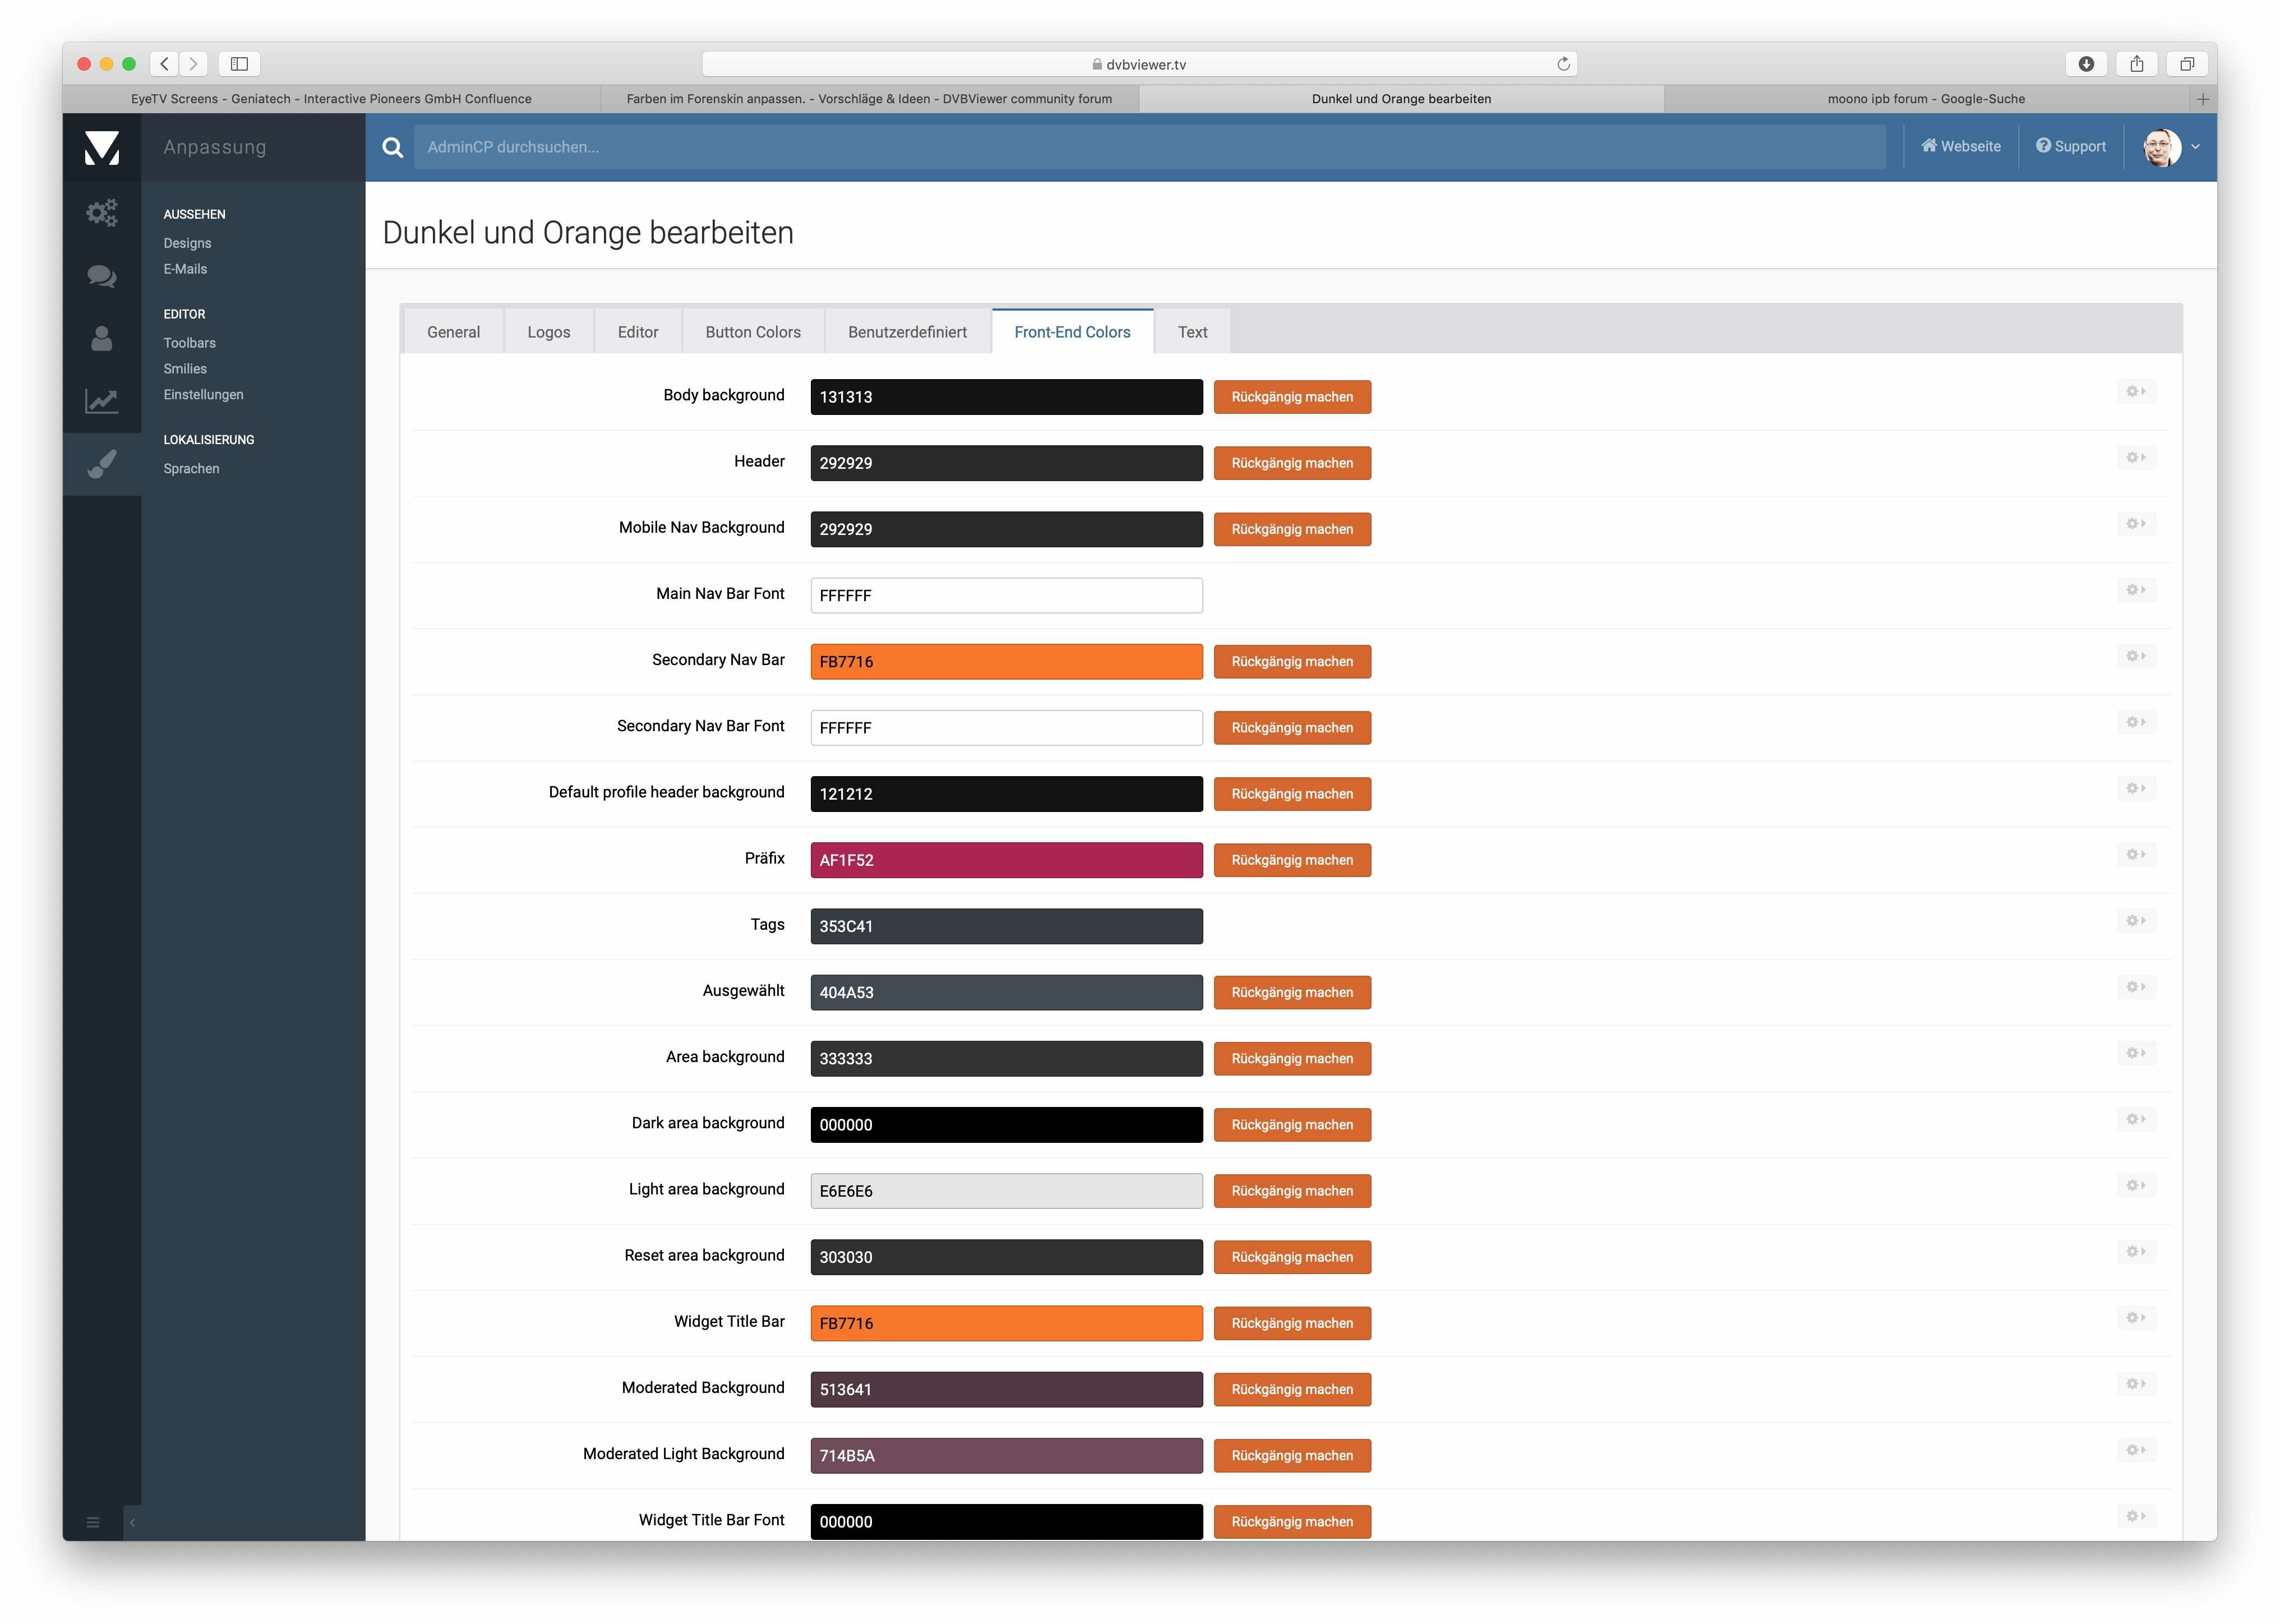Open the Logos tab

548,332
